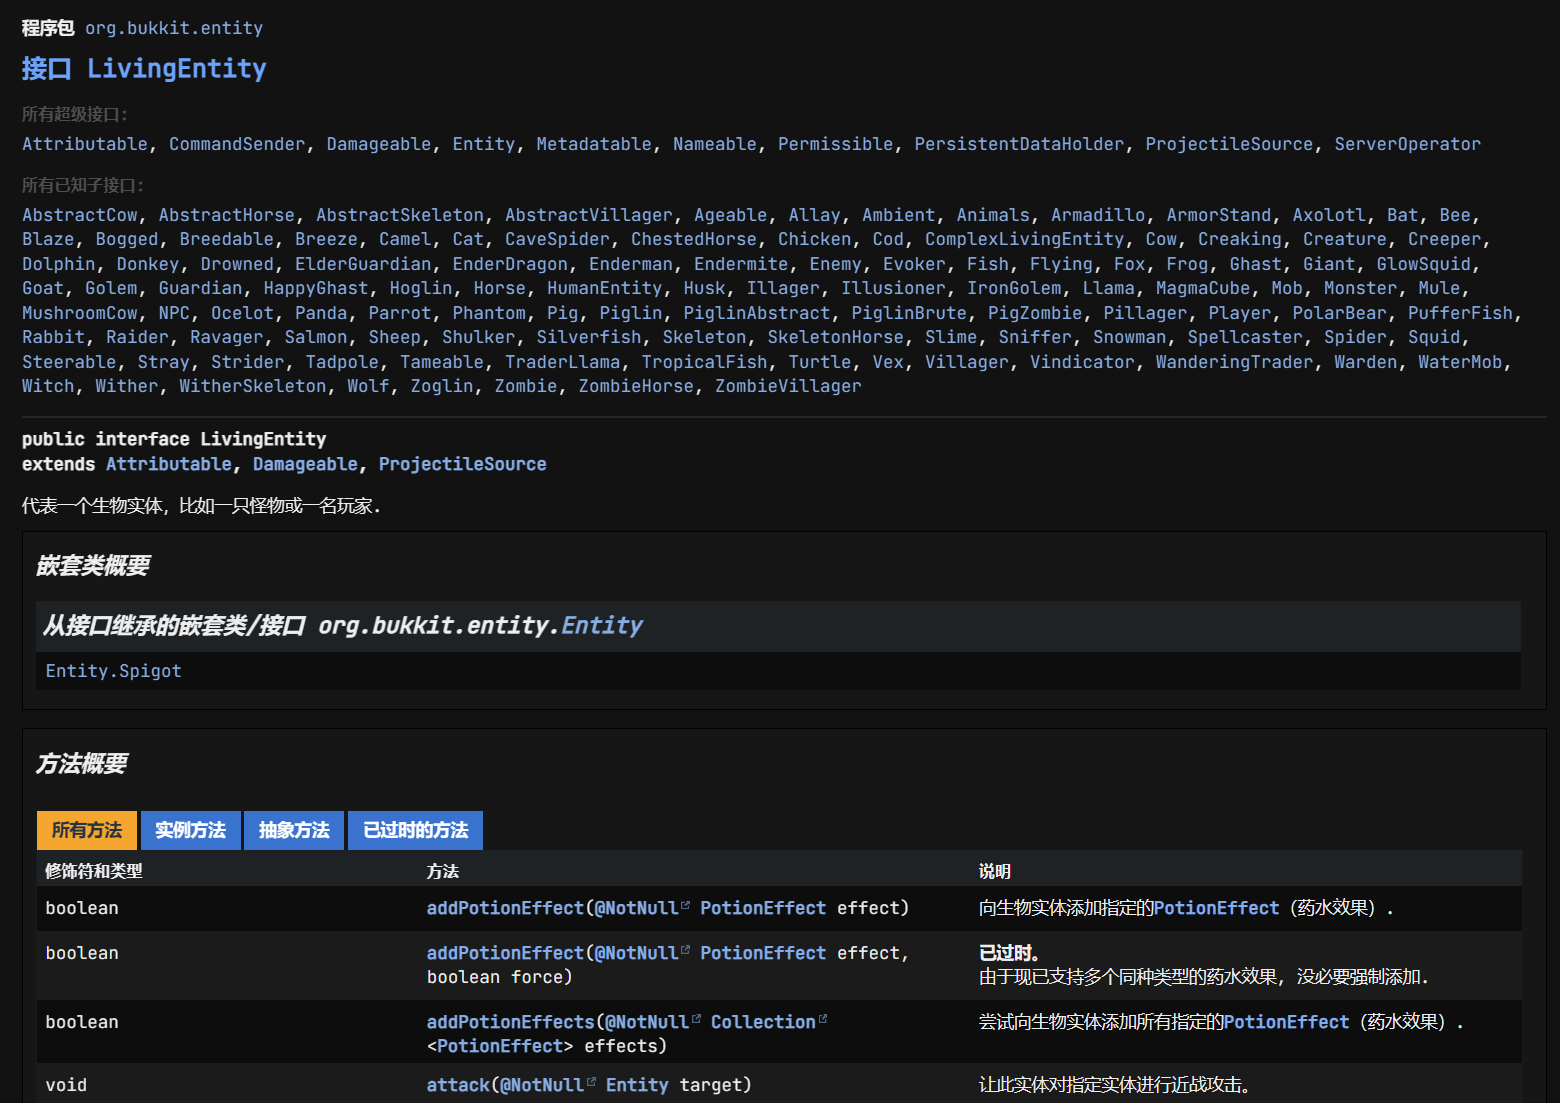Open PotionEffect link in addPotionEffects description
This screenshot has height=1103, width=1560.
[x=1286, y=1022]
